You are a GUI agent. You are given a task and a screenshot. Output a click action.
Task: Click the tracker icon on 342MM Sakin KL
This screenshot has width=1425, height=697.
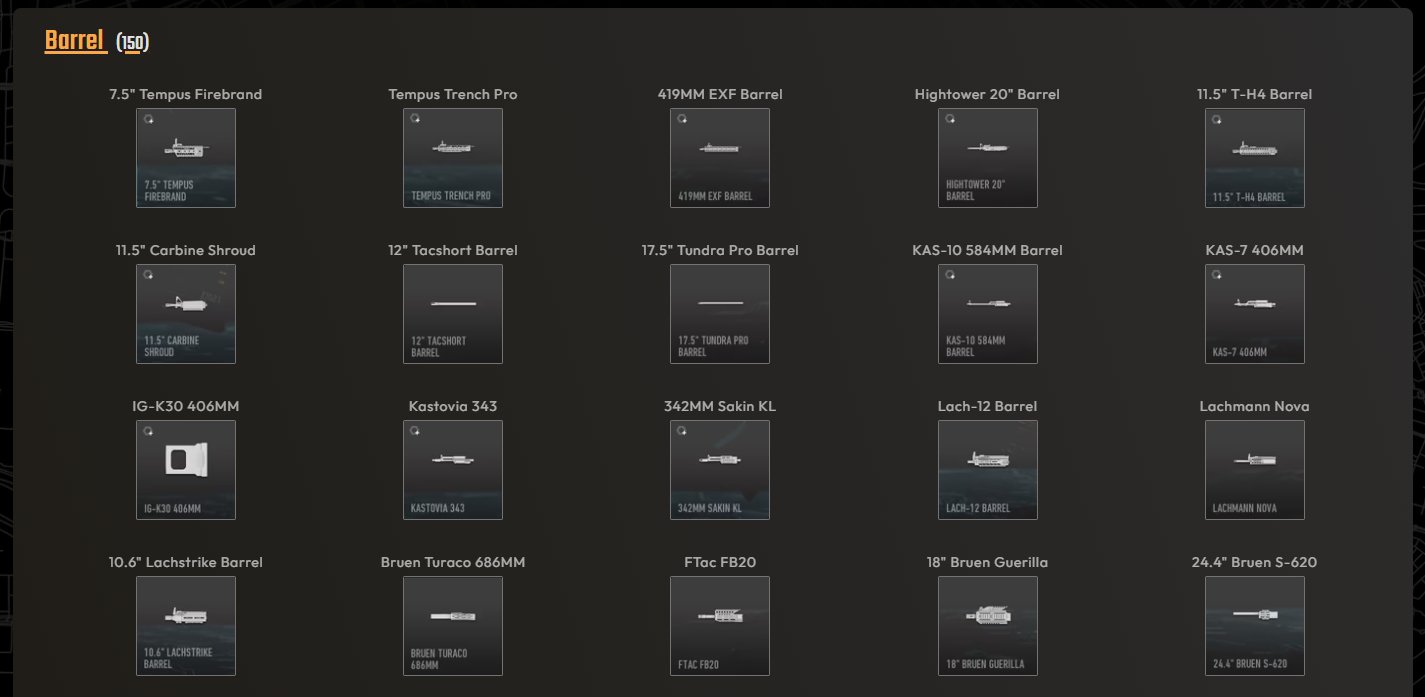coord(680,431)
